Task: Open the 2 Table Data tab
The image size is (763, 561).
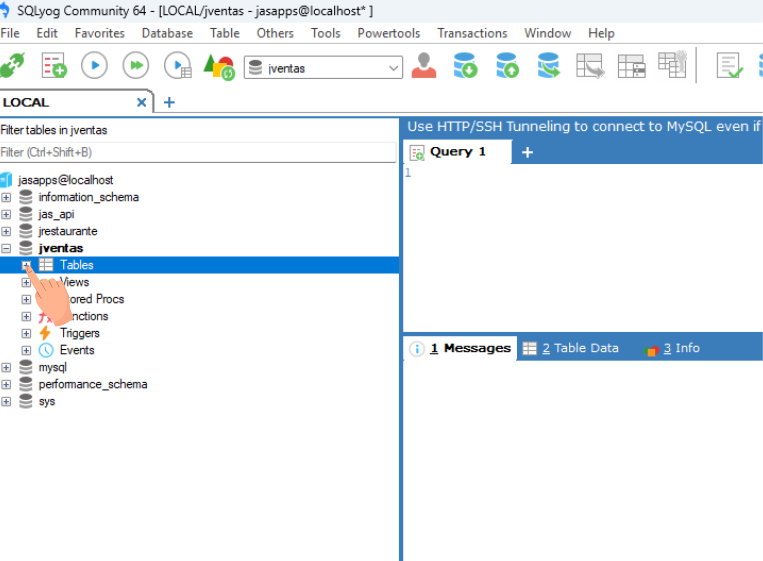Action: [571, 348]
